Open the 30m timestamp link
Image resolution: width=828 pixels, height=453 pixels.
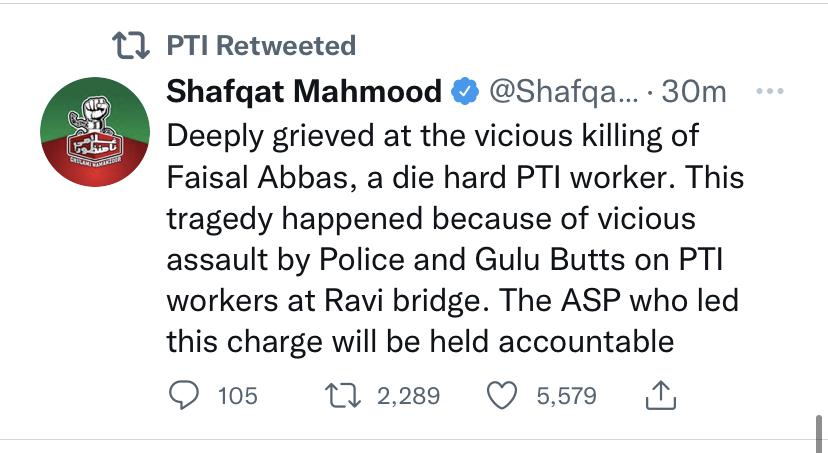point(694,92)
